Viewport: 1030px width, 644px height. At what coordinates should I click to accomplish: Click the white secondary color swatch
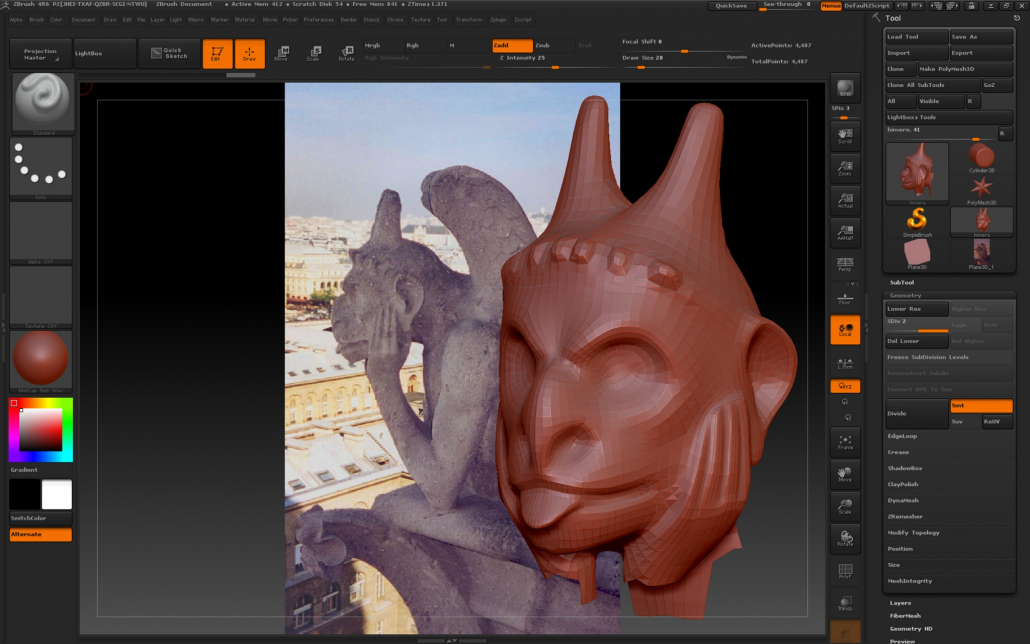[56, 494]
